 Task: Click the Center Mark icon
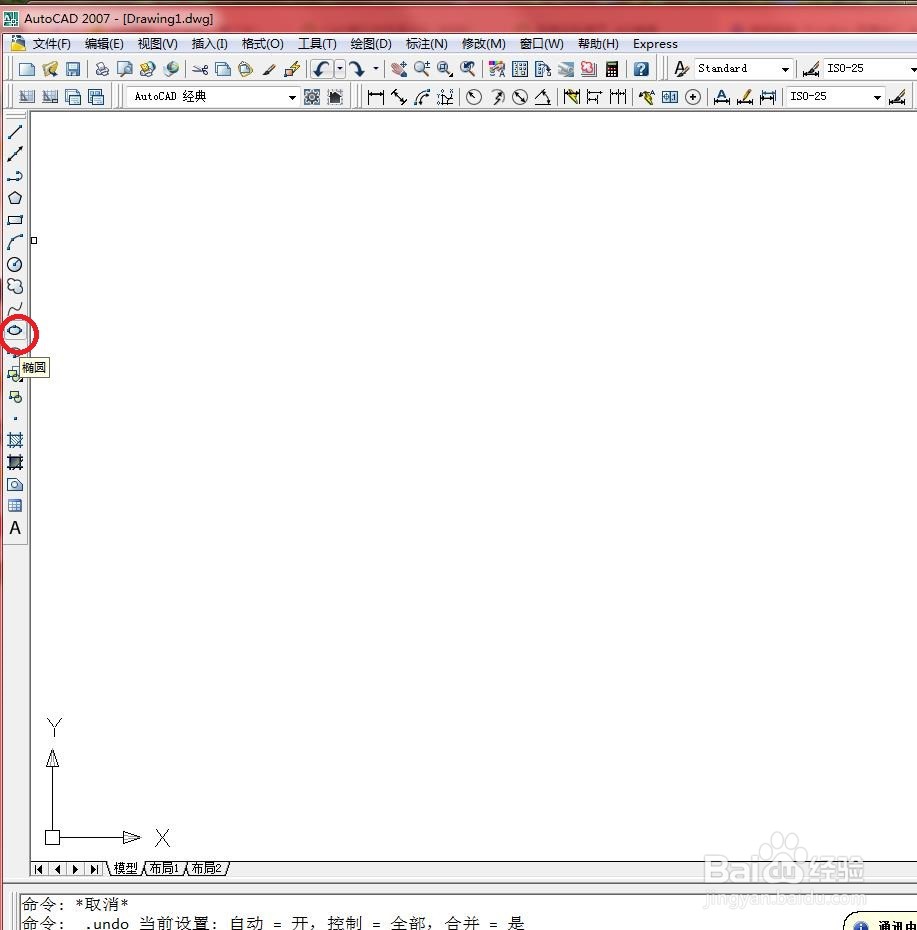point(693,97)
